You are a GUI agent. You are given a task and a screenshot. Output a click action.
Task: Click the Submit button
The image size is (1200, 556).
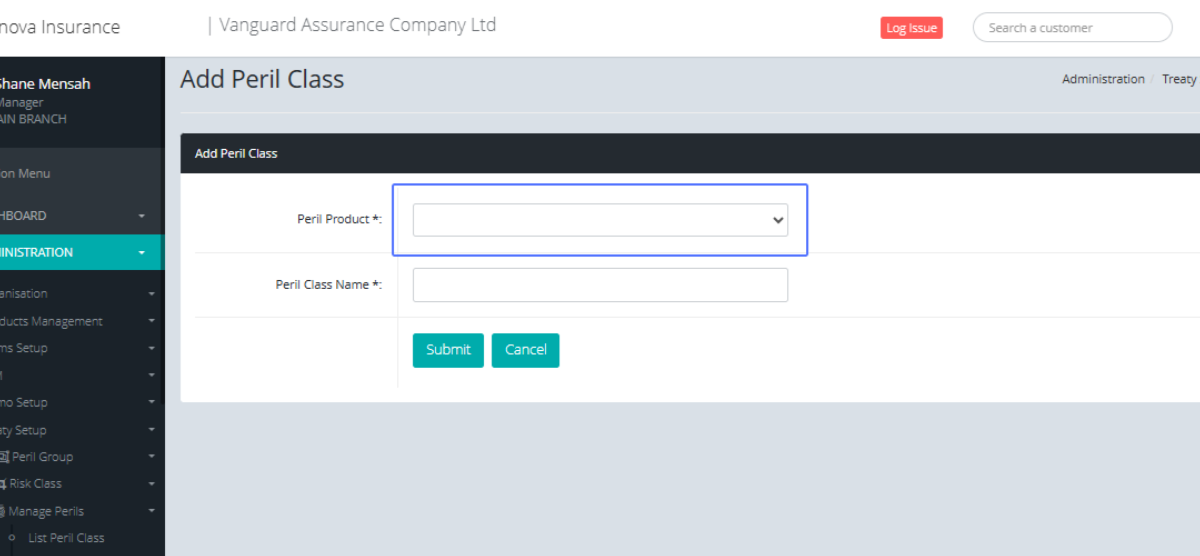pos(448,350)
